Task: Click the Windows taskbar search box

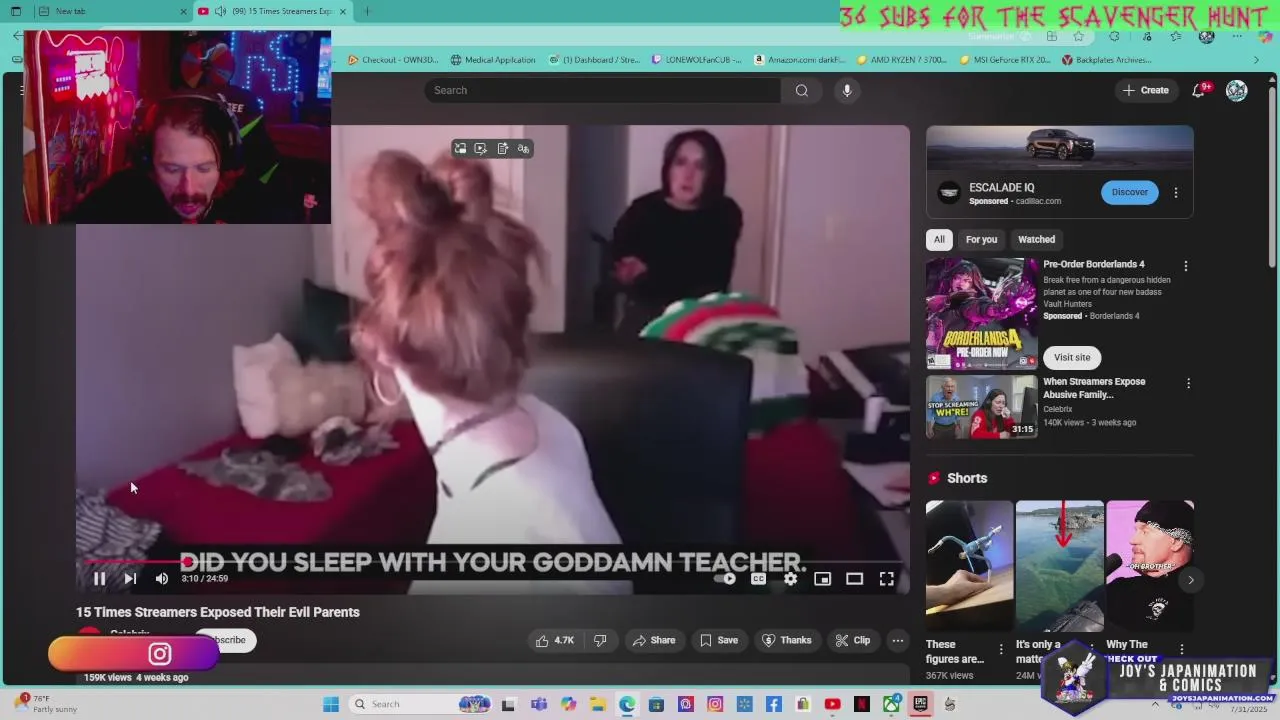Action: pos(420,704)
